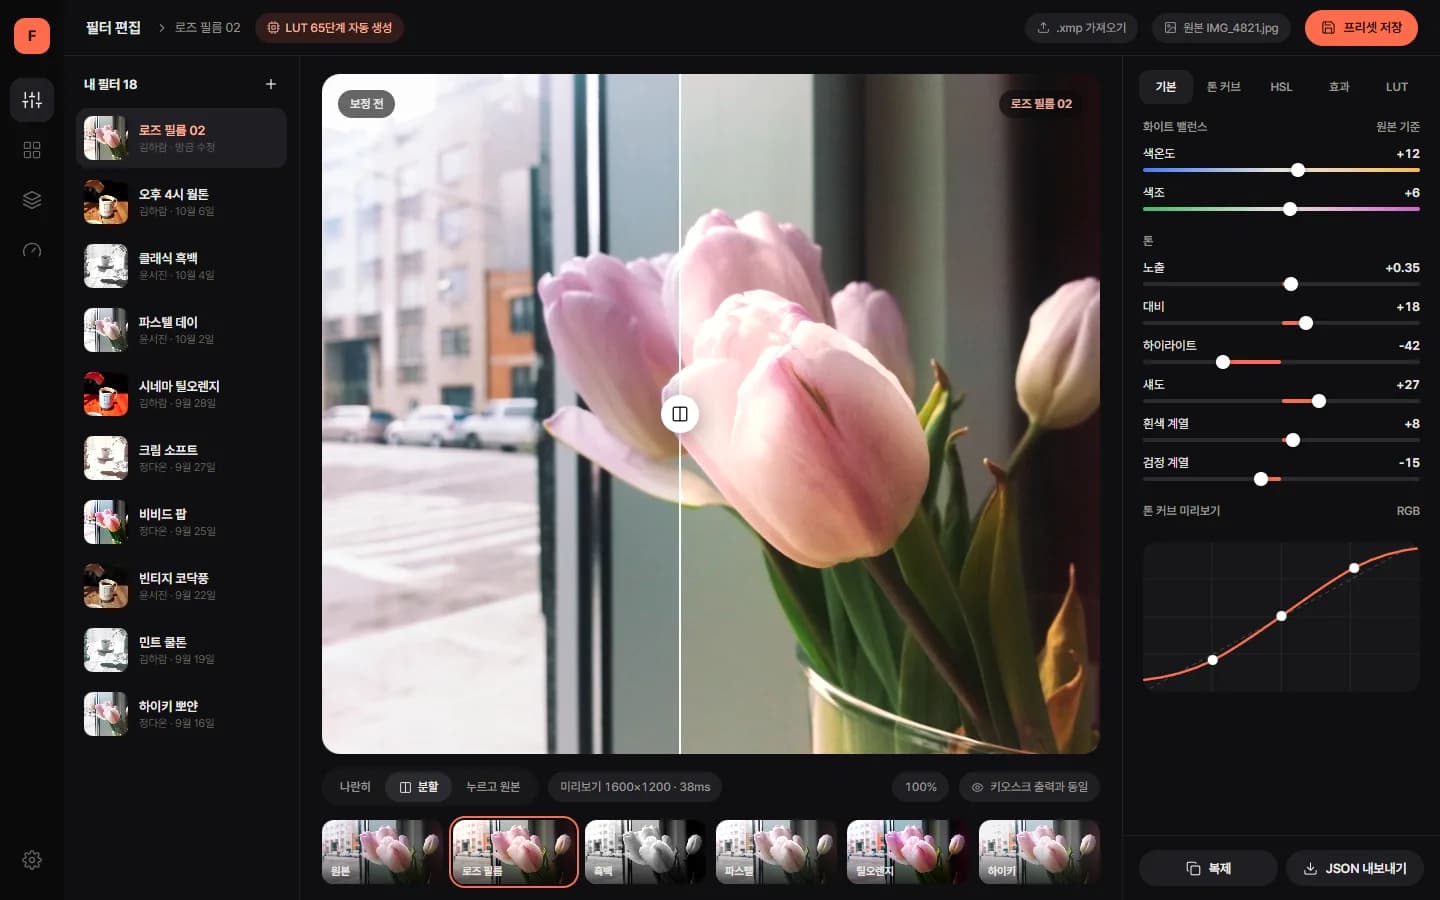Click the orange F app logo
The width and height of the screenshot is (1440, 900).
[x=32, y=35]
